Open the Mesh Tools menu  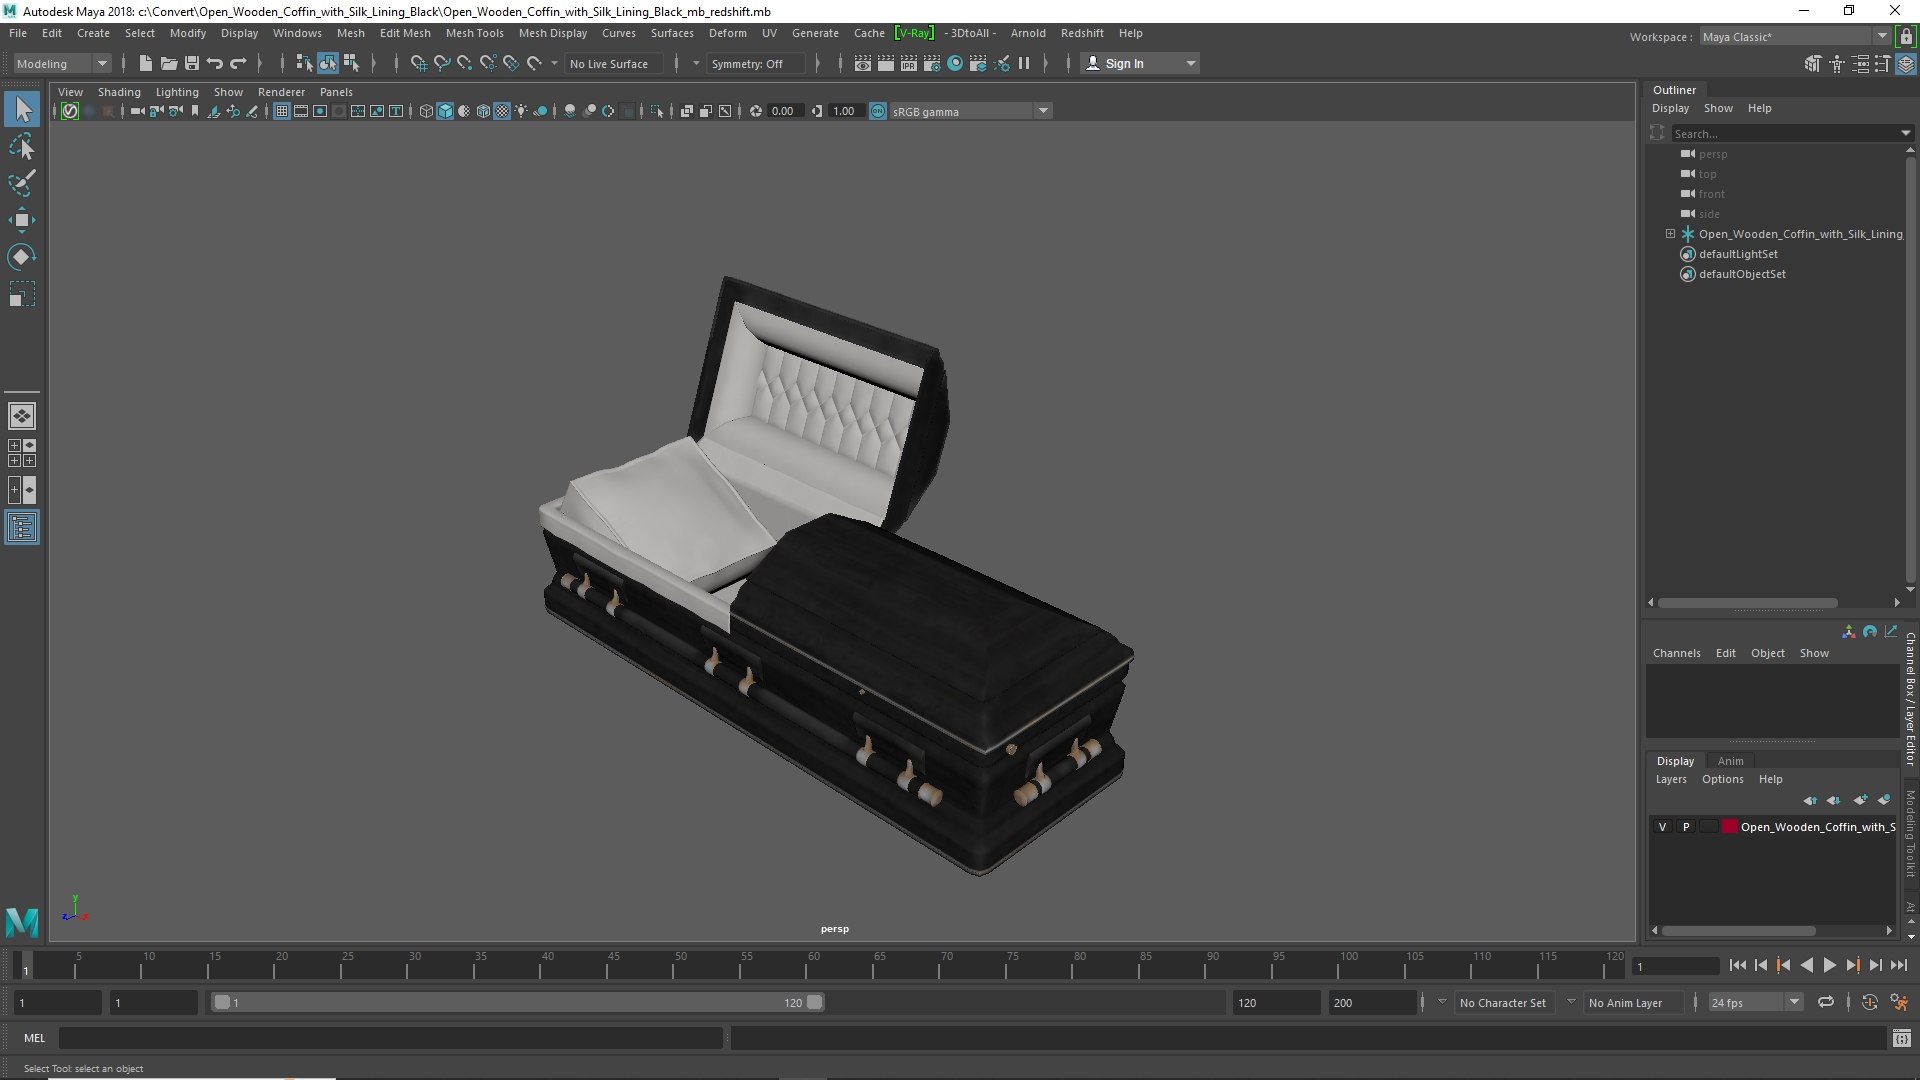coord(474,33)
